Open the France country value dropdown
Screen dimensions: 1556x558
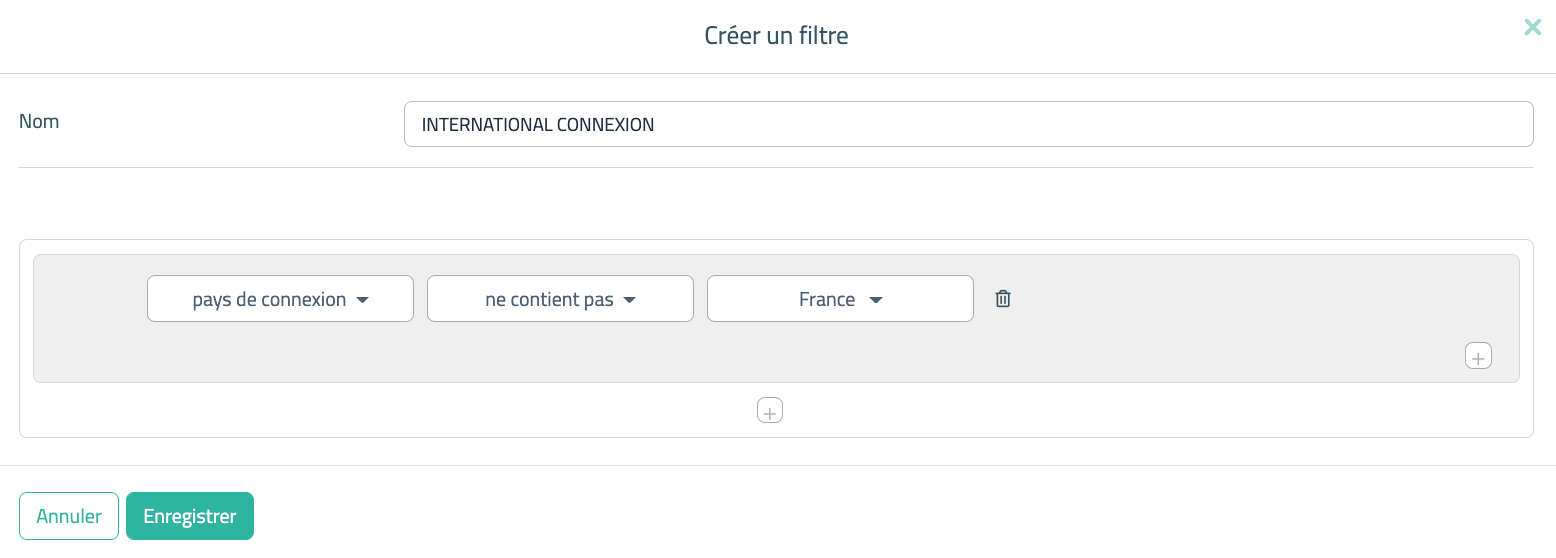[x=828, y=299]
